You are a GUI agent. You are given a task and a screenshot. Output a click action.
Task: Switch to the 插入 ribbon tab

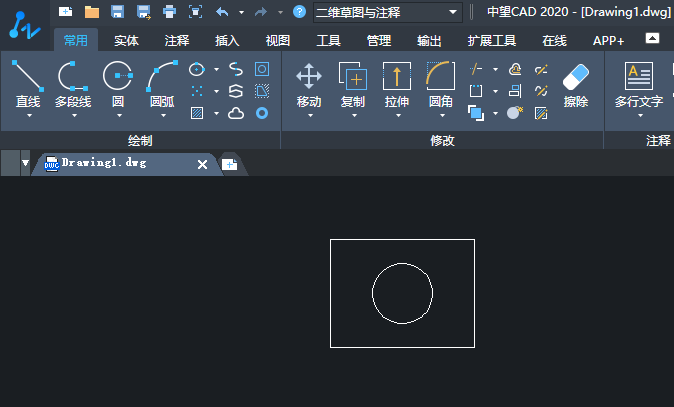coord(227,41)
